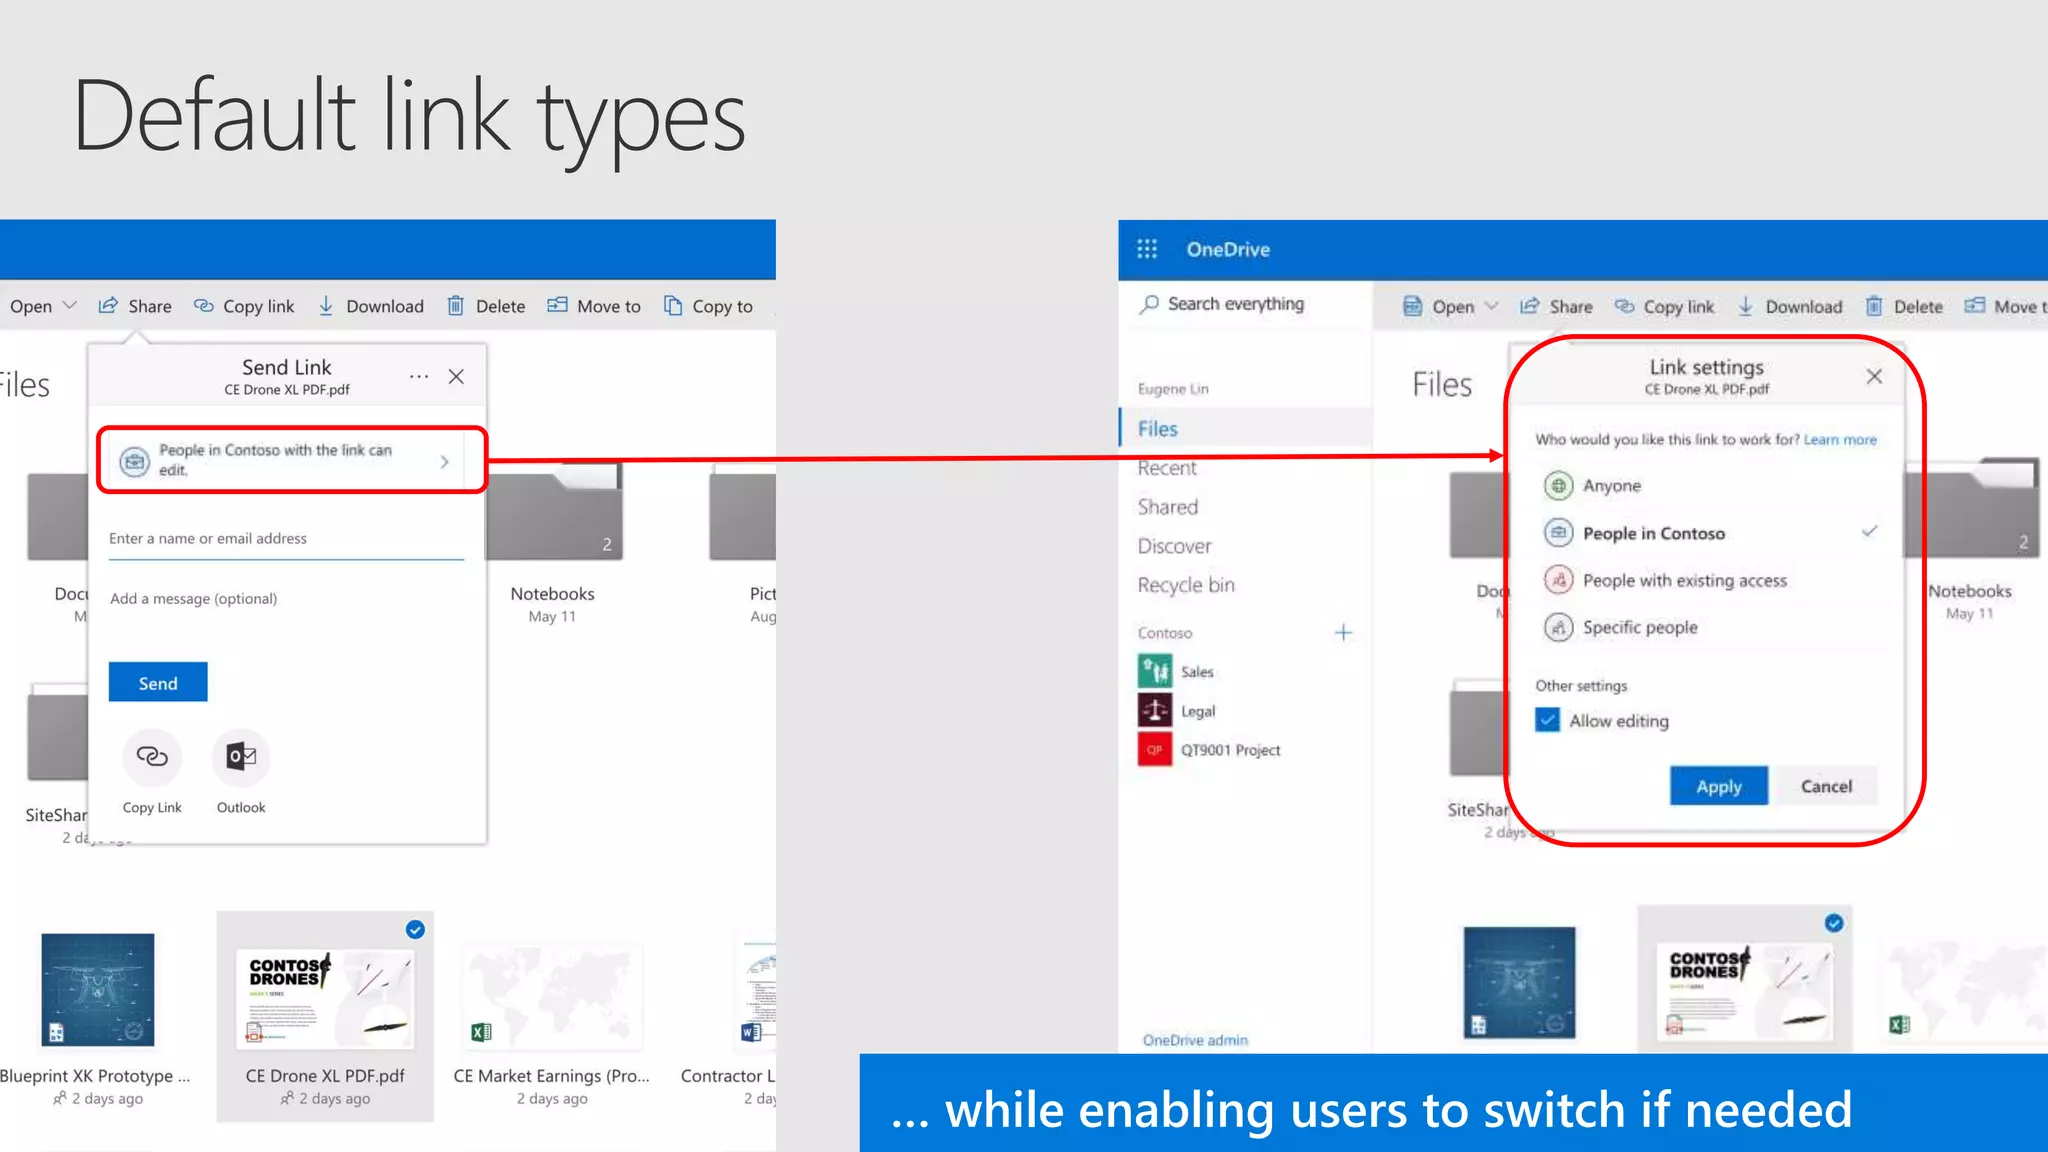Screen dimensions: 2048x1152
Task: Click Learn more link in Link settings
Action: click(1840, 440)
